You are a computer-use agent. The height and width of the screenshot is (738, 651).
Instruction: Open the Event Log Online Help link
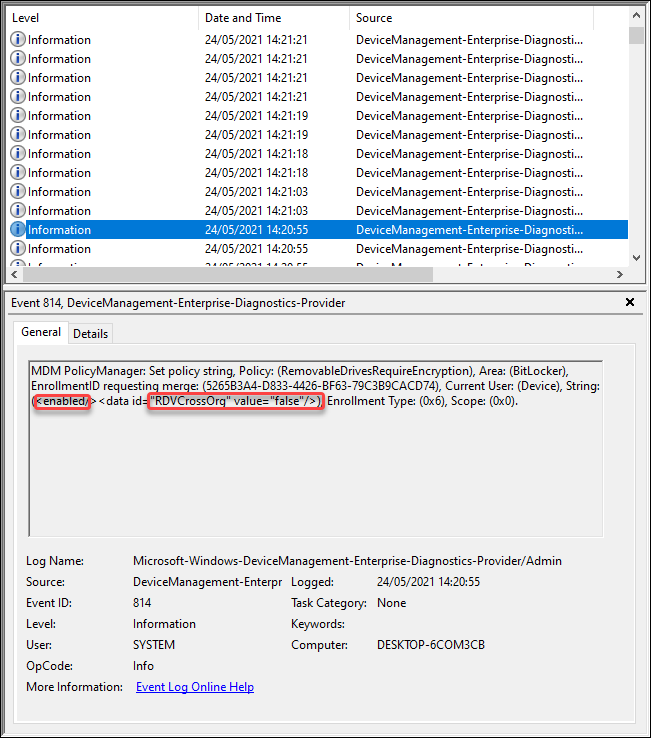pos(195,687)
